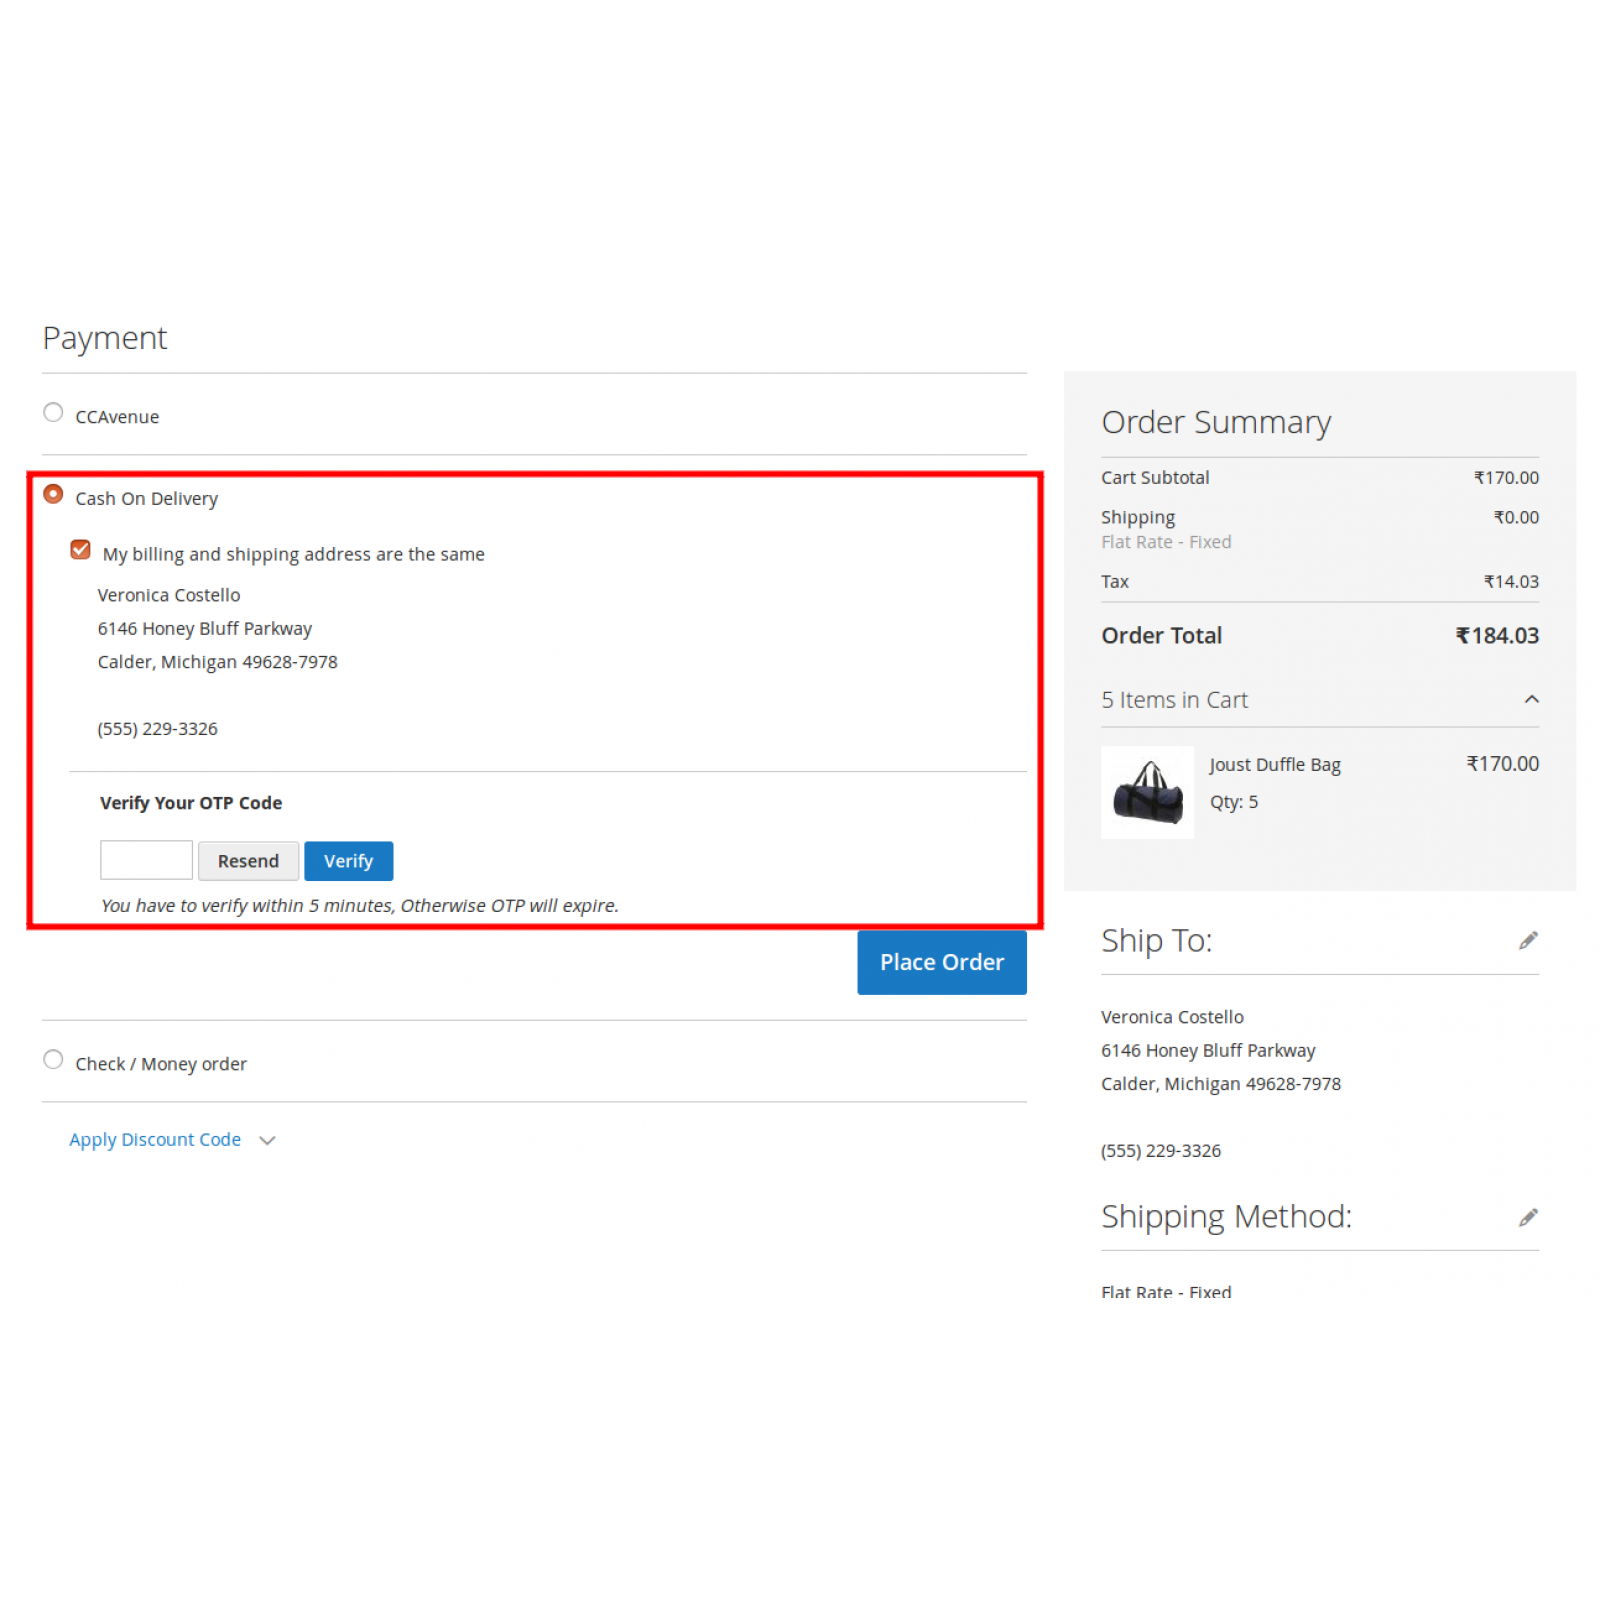Click Calder, Michigan line in billing address
Viewport: 1600px width, 1600px height.
[217, 662]
